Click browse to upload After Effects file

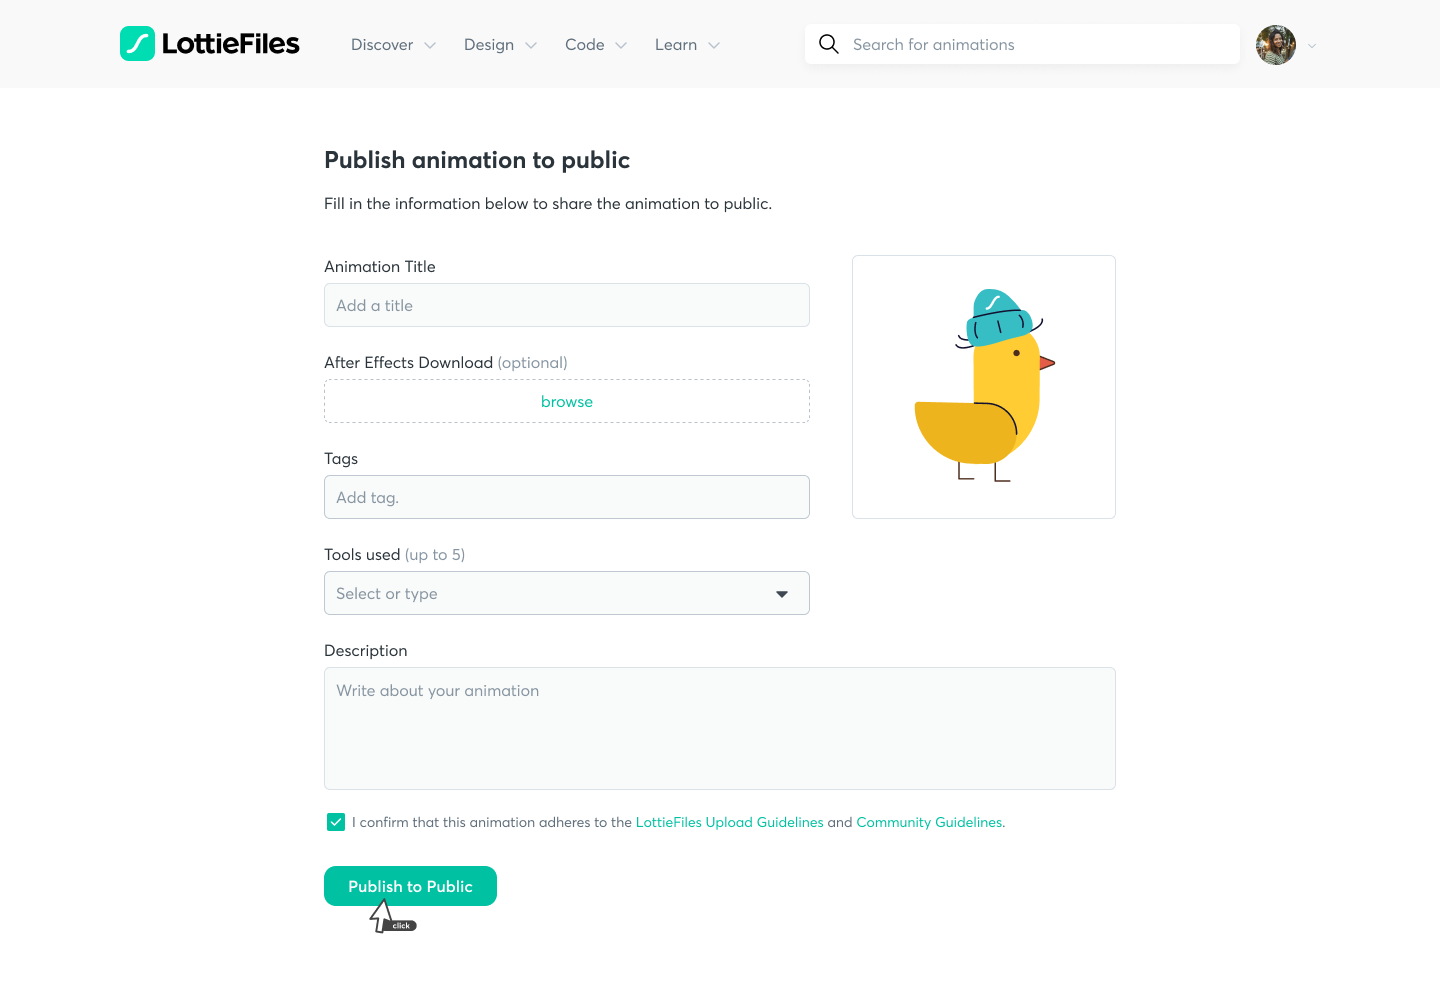tap(567, 401)
